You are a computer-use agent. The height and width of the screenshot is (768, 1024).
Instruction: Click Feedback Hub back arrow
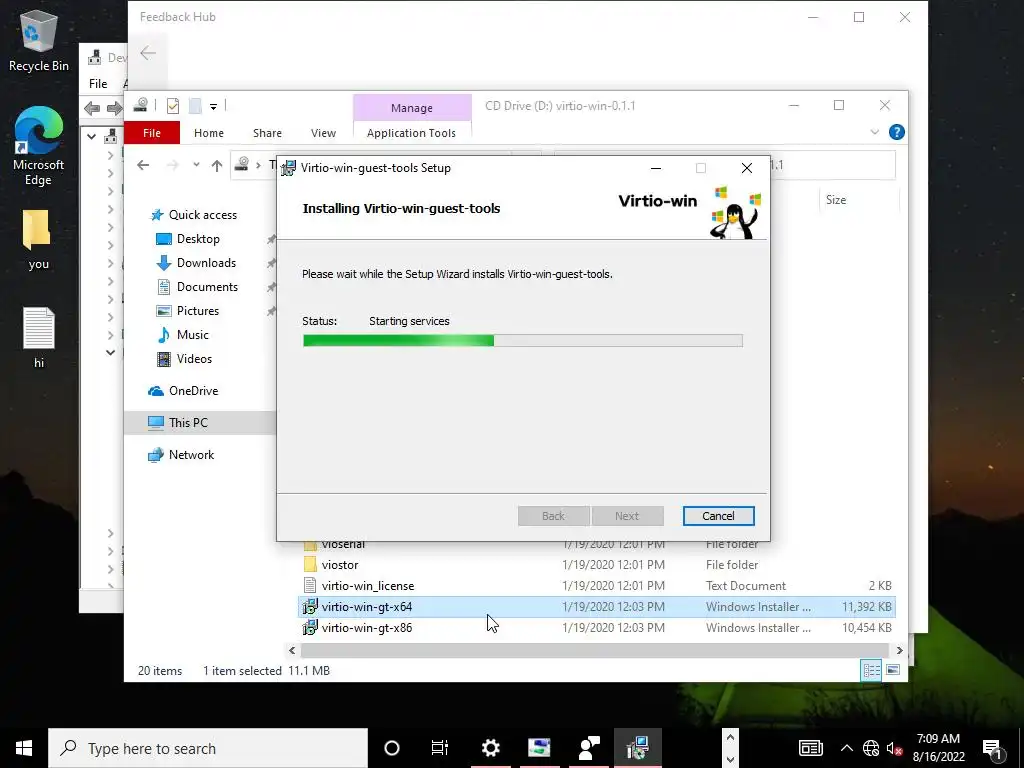[x=148, y=53]
